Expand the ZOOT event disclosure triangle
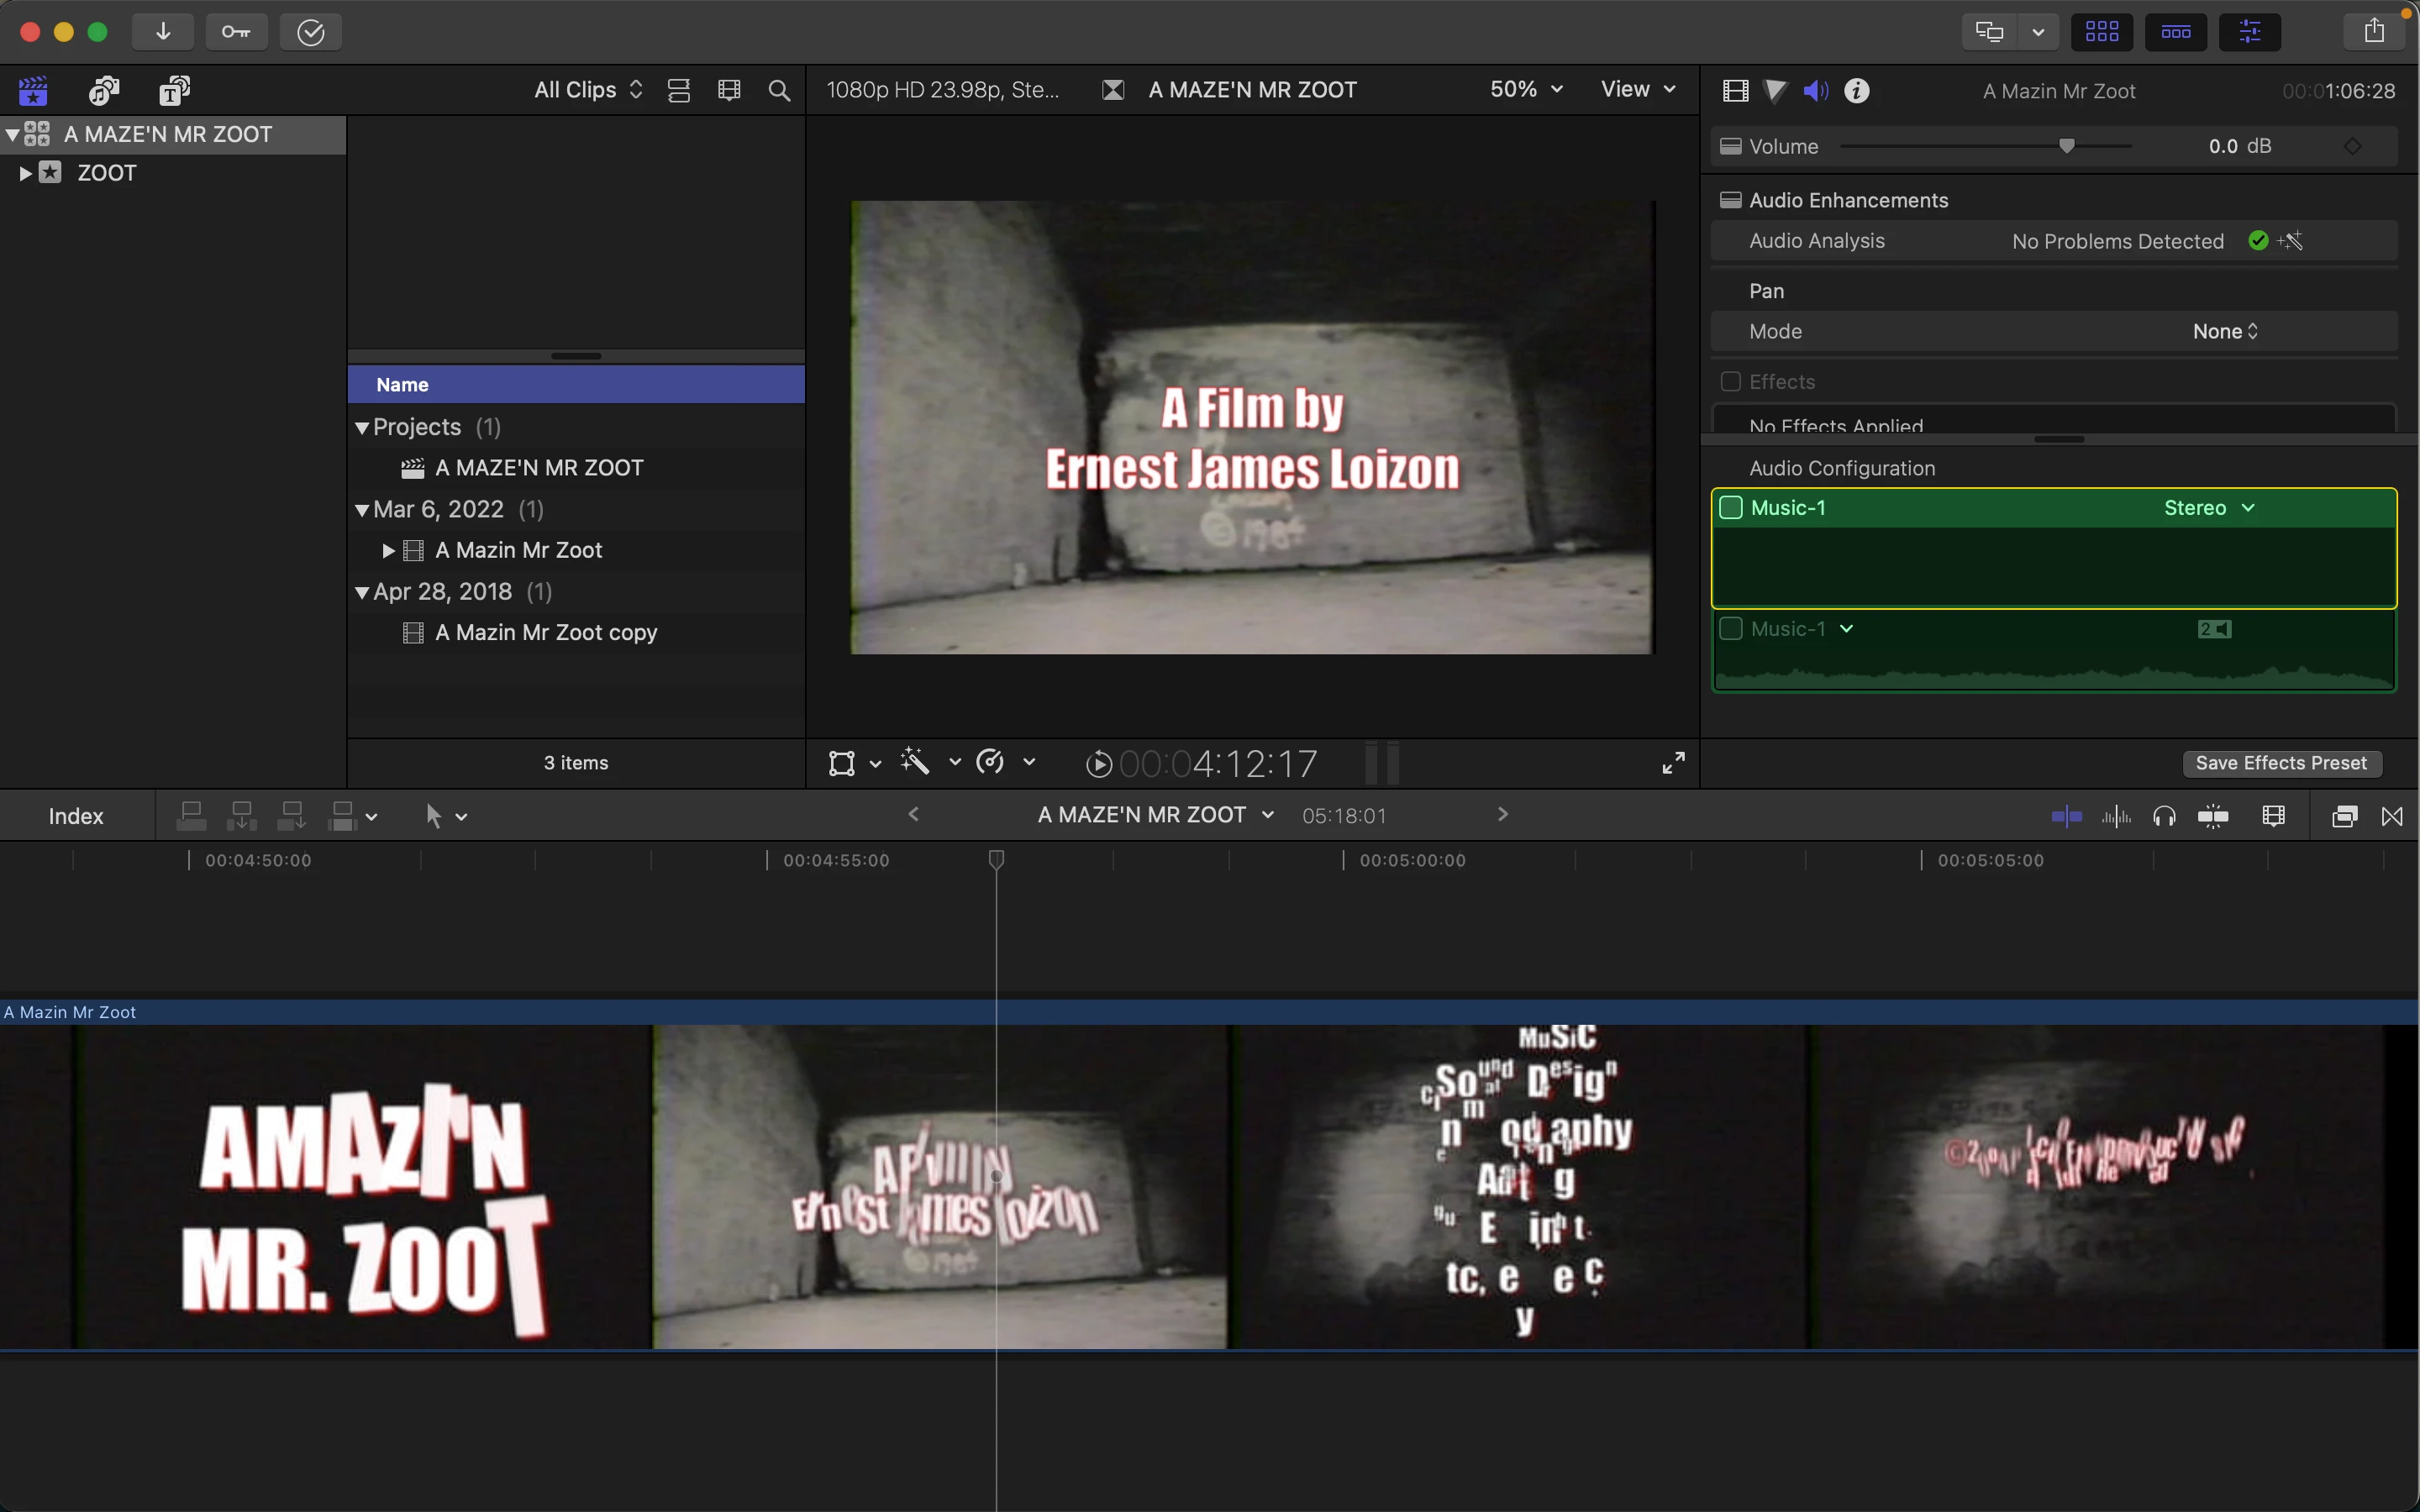 coord(25,173)
